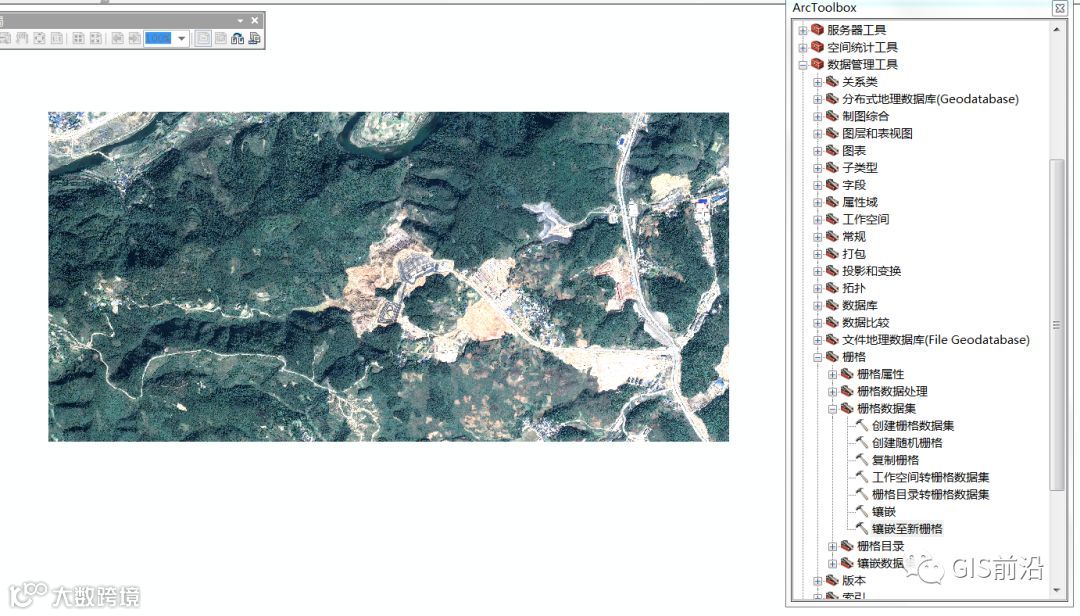Image resolution: width=1080 pixels, height=616 pixels.
Task: Close the floating Layout toolbar
Action: 255,21
